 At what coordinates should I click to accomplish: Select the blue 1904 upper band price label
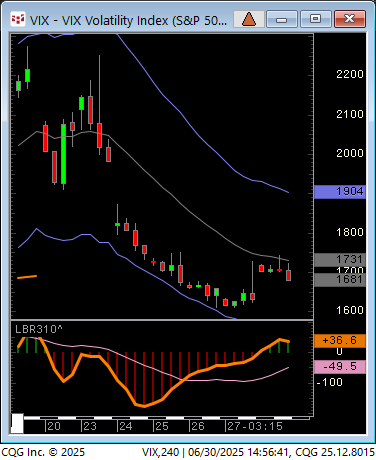[340, 192]
